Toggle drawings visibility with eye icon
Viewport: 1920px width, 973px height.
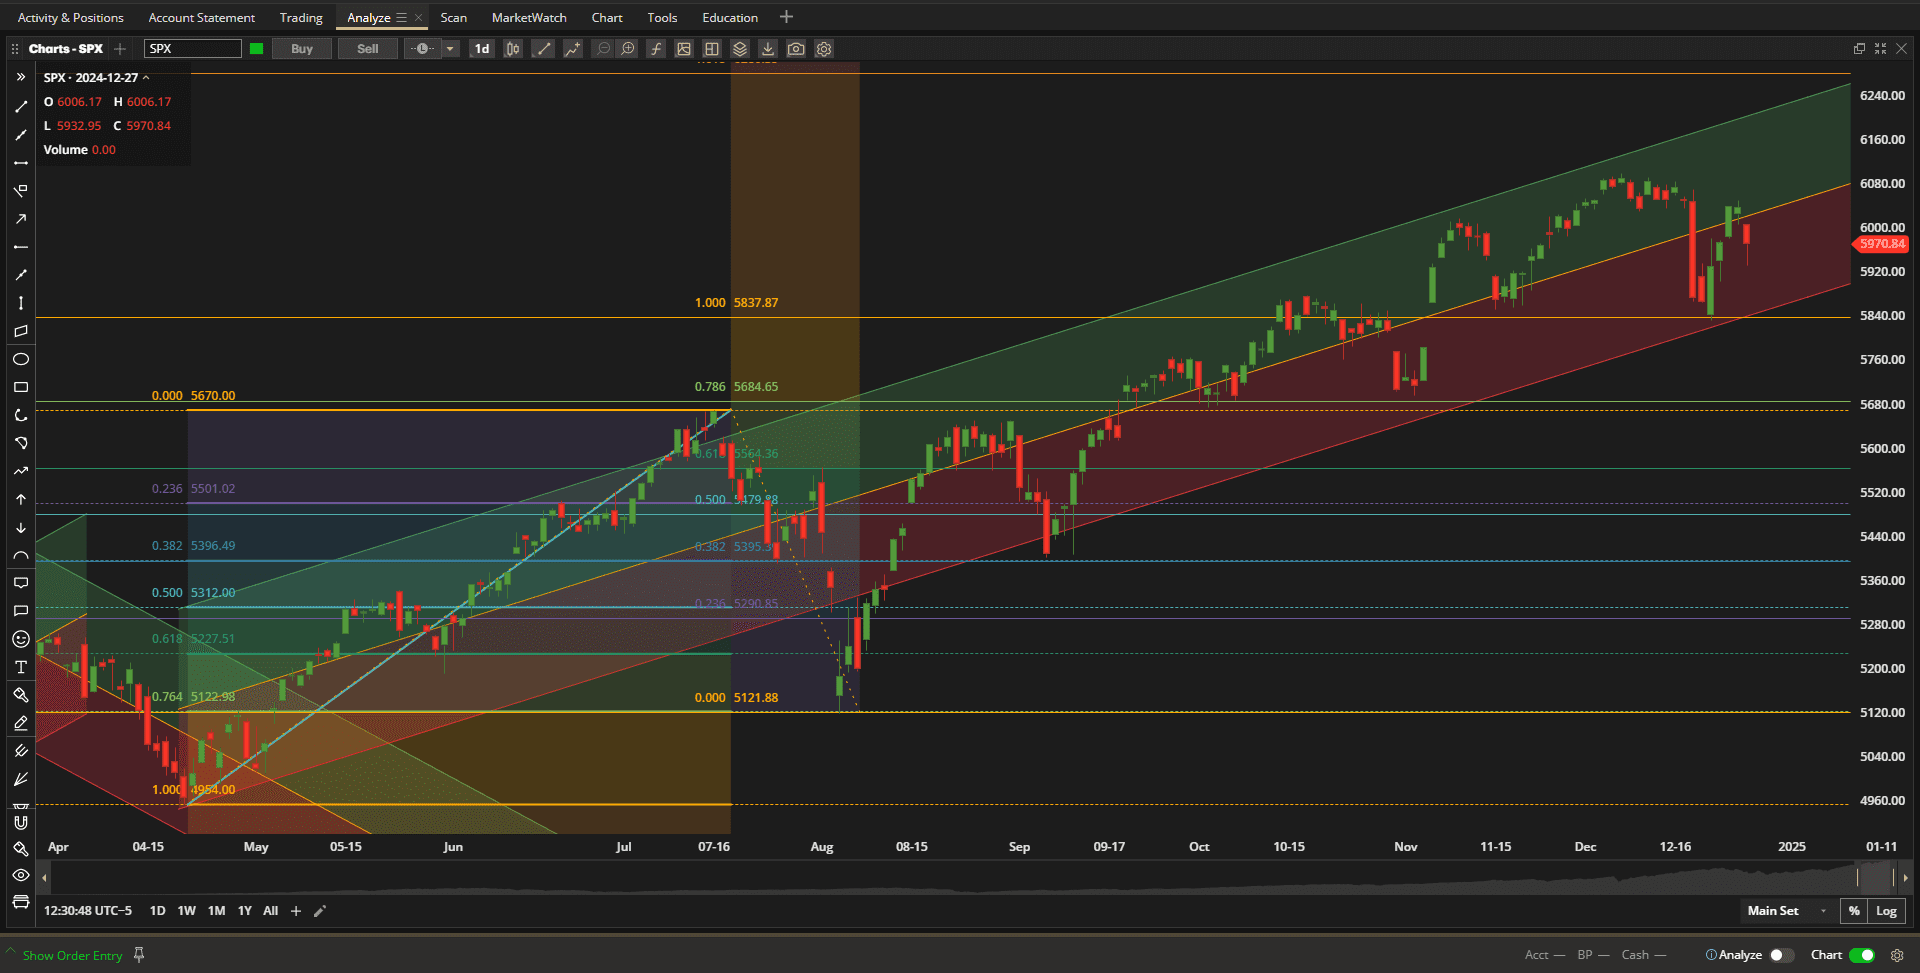coord(21,875)
